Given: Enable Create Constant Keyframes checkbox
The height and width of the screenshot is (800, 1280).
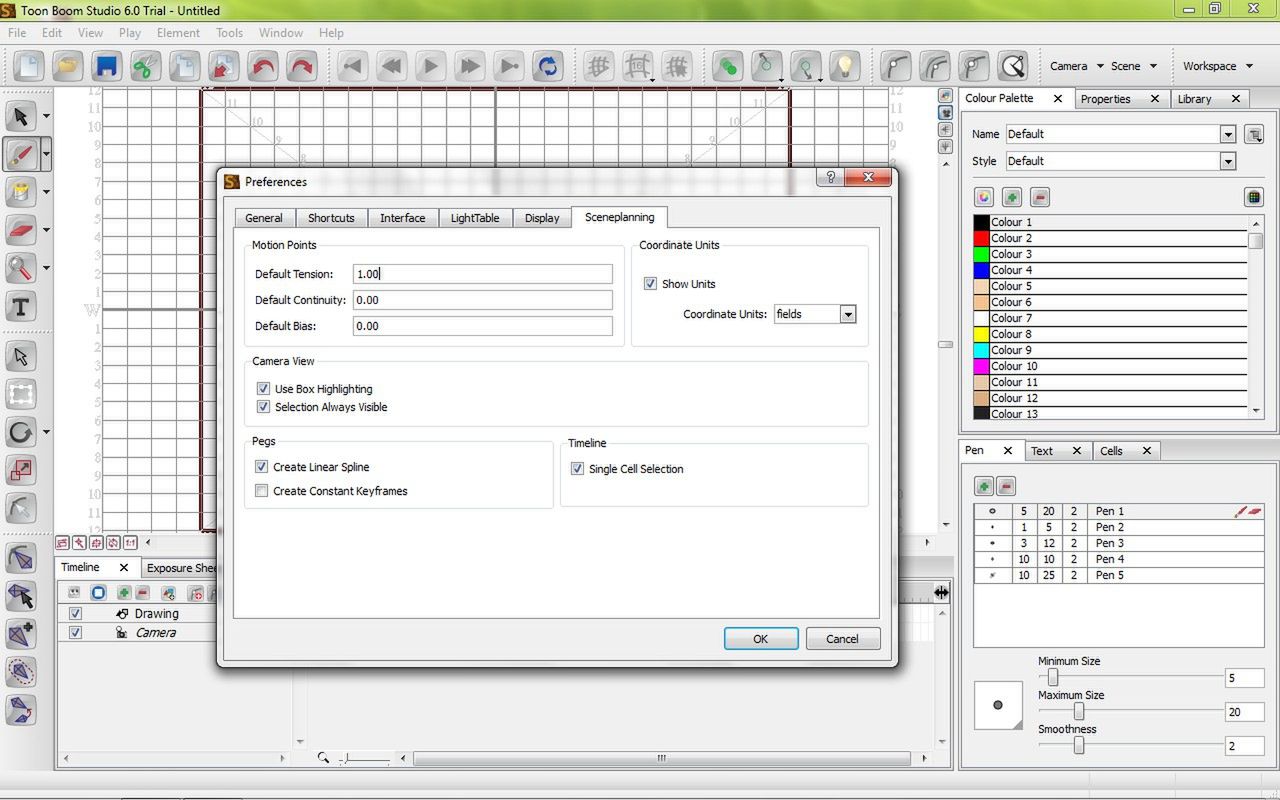Looking at the screenshot, I should point(261,491).
